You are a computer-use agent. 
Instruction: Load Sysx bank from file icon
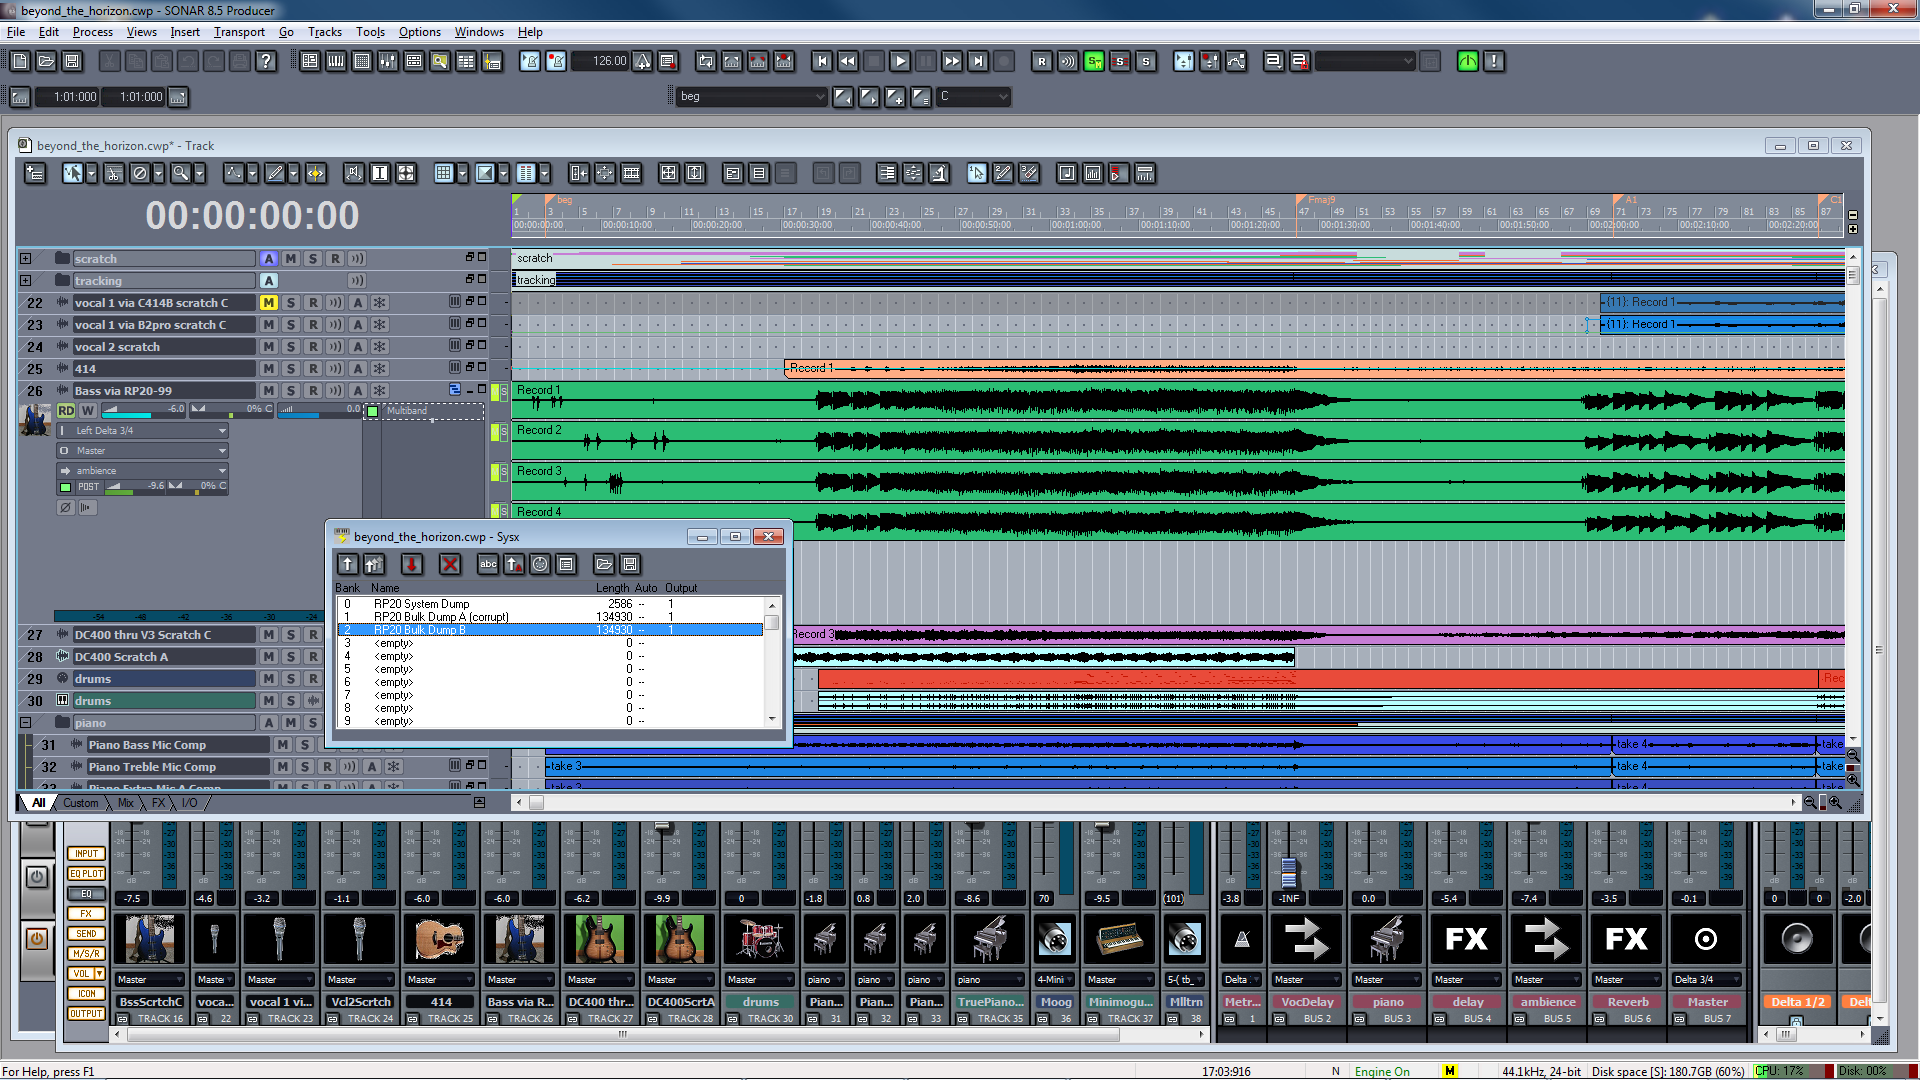pyautogui.click(x=604, y=564)
